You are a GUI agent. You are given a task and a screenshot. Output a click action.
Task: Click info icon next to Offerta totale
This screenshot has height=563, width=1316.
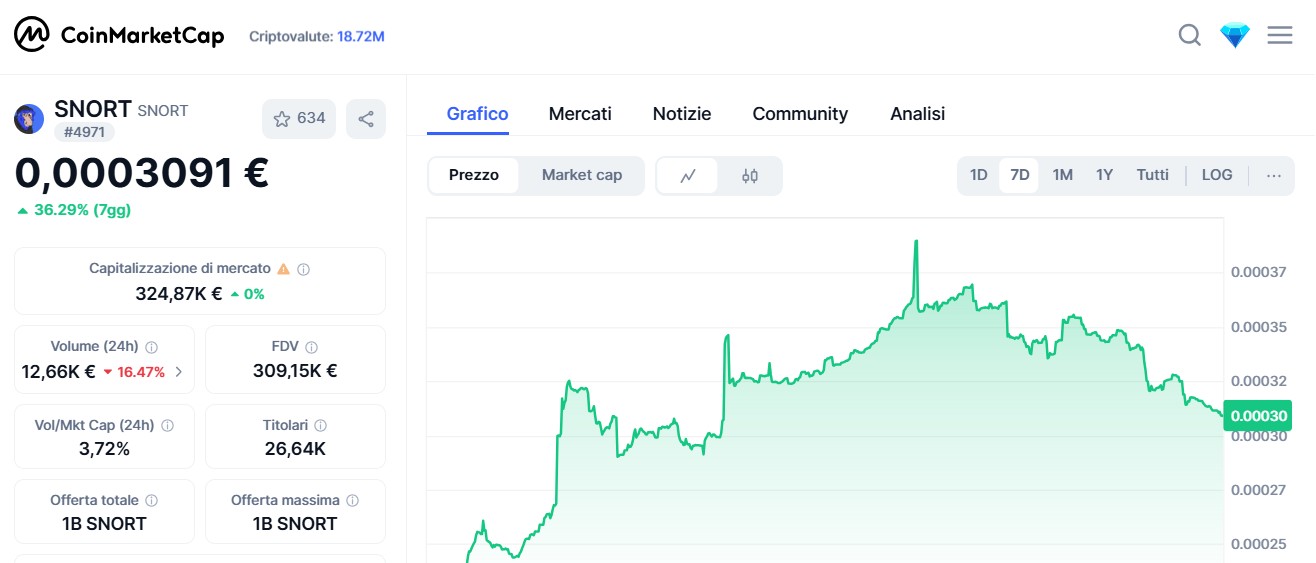151,500
